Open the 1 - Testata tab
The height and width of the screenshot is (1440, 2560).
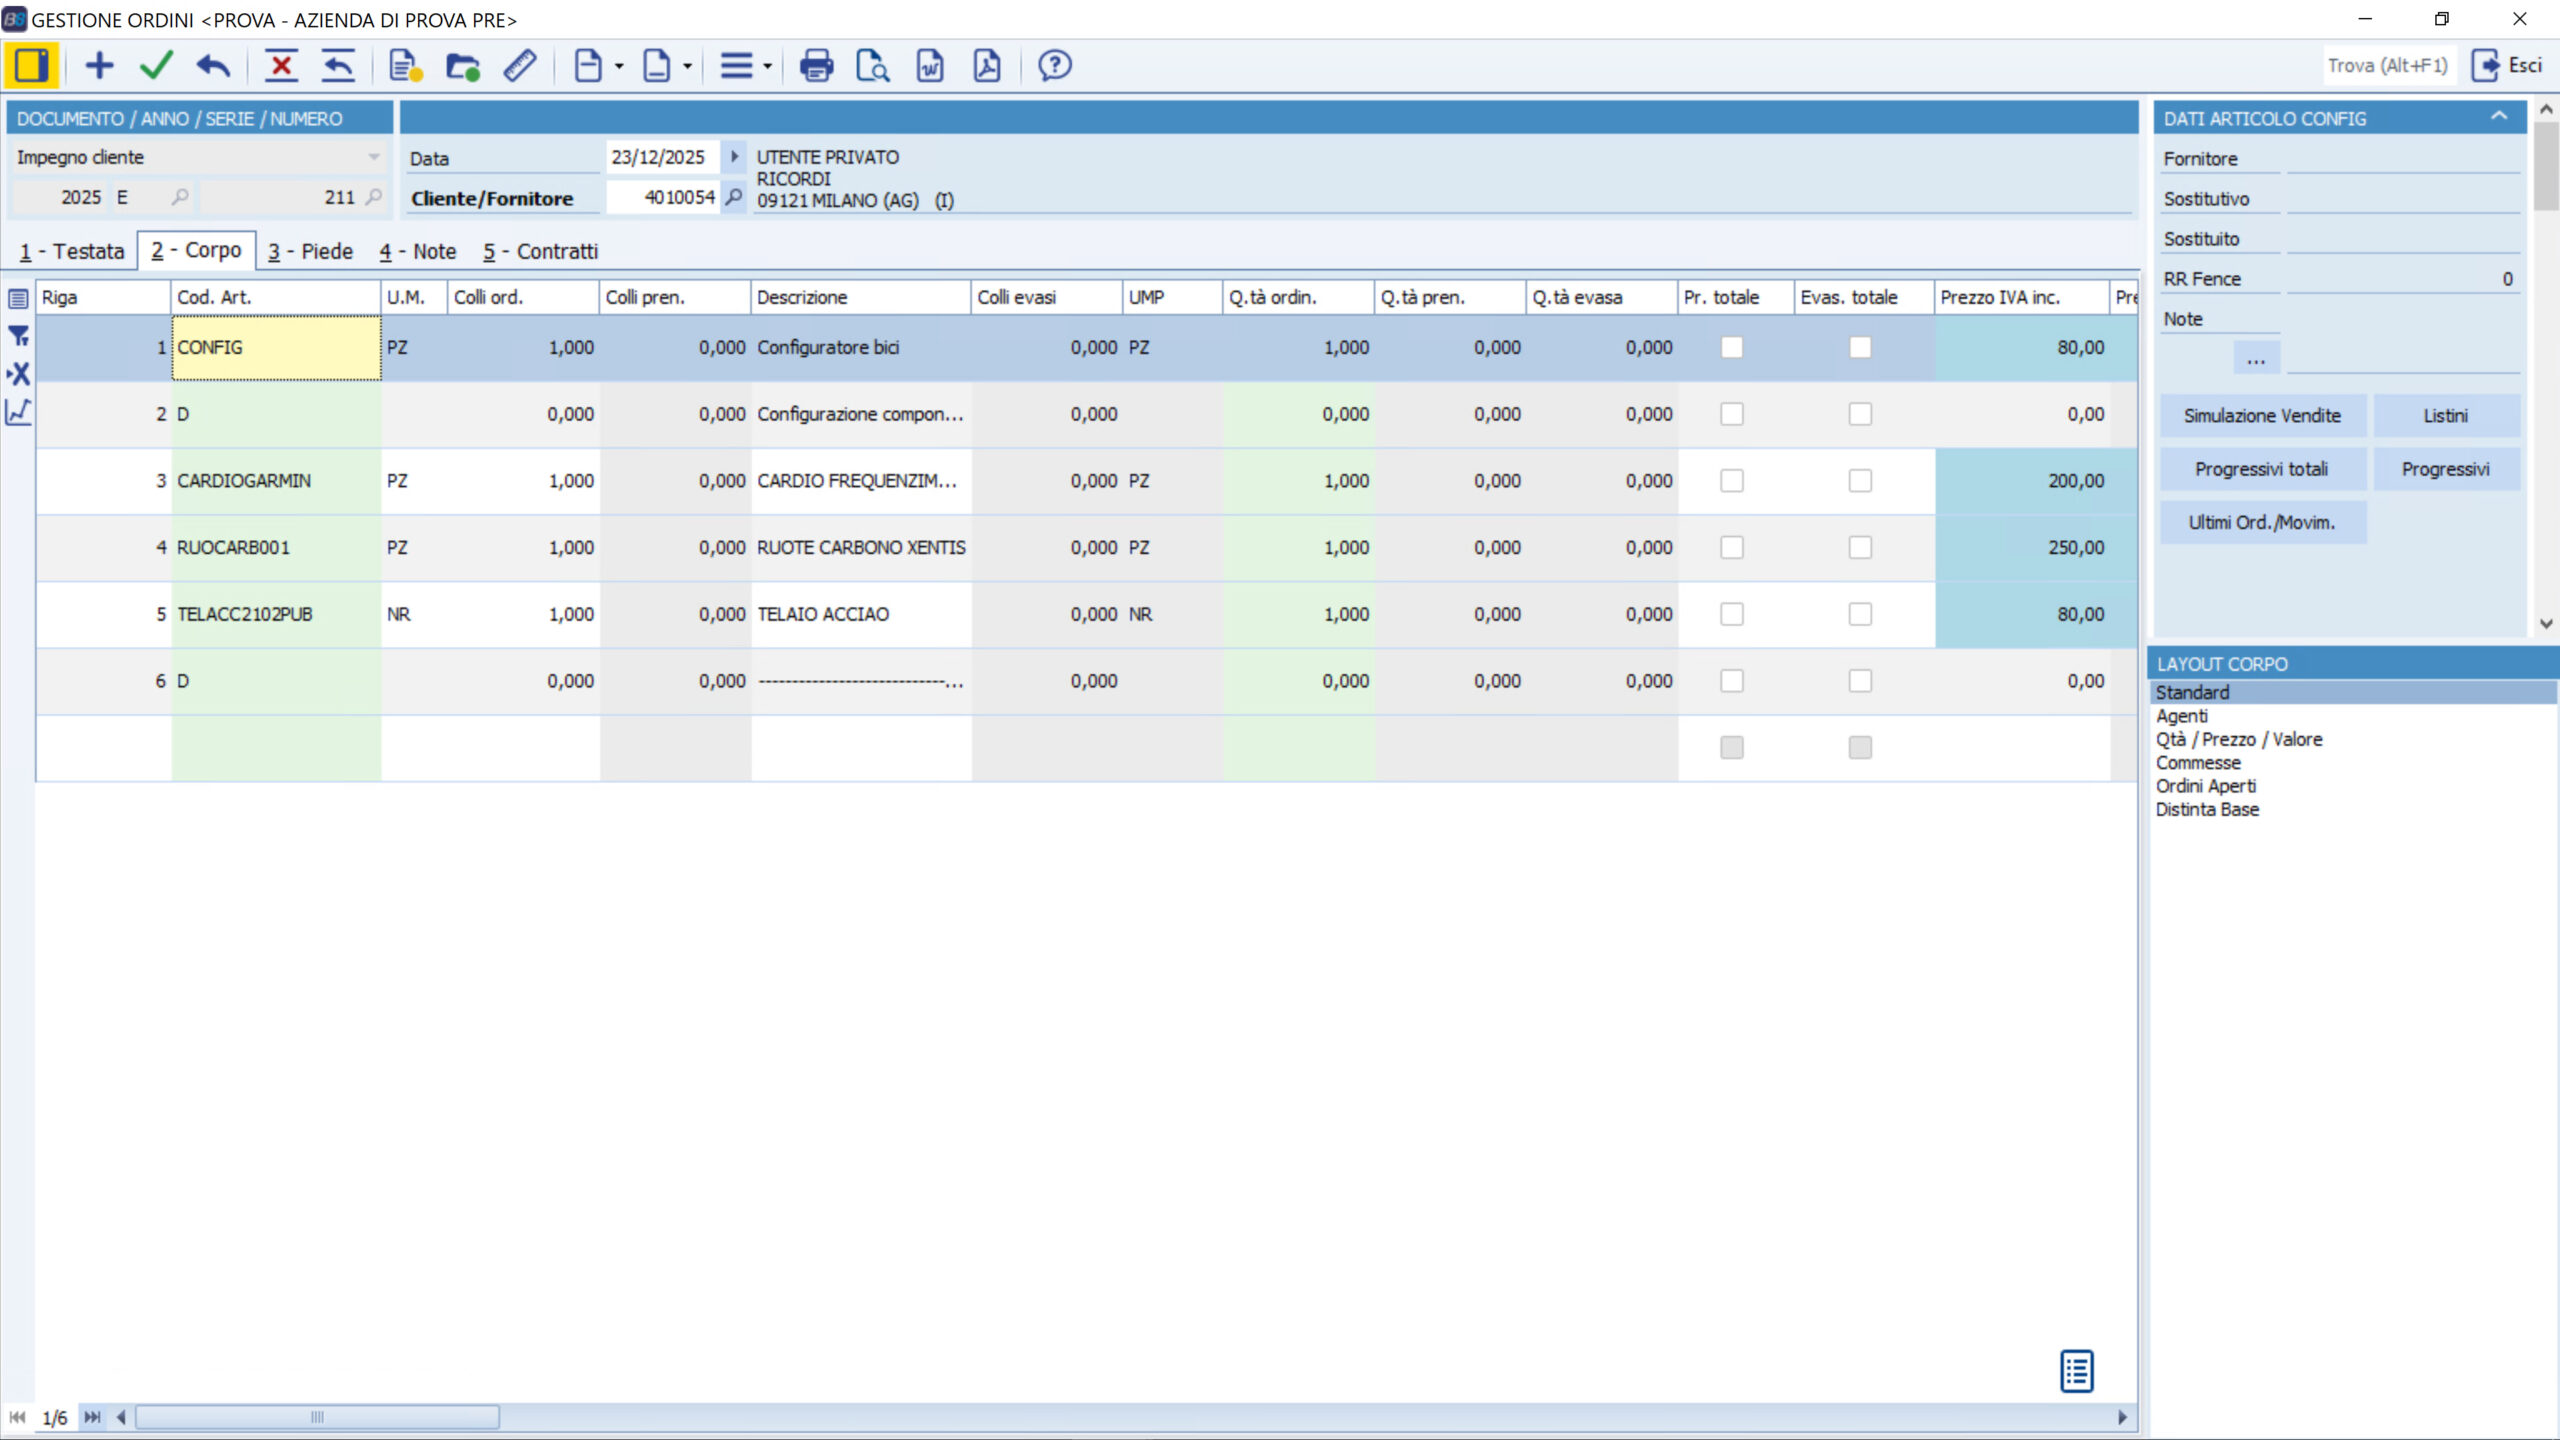[x=72, y=251]
